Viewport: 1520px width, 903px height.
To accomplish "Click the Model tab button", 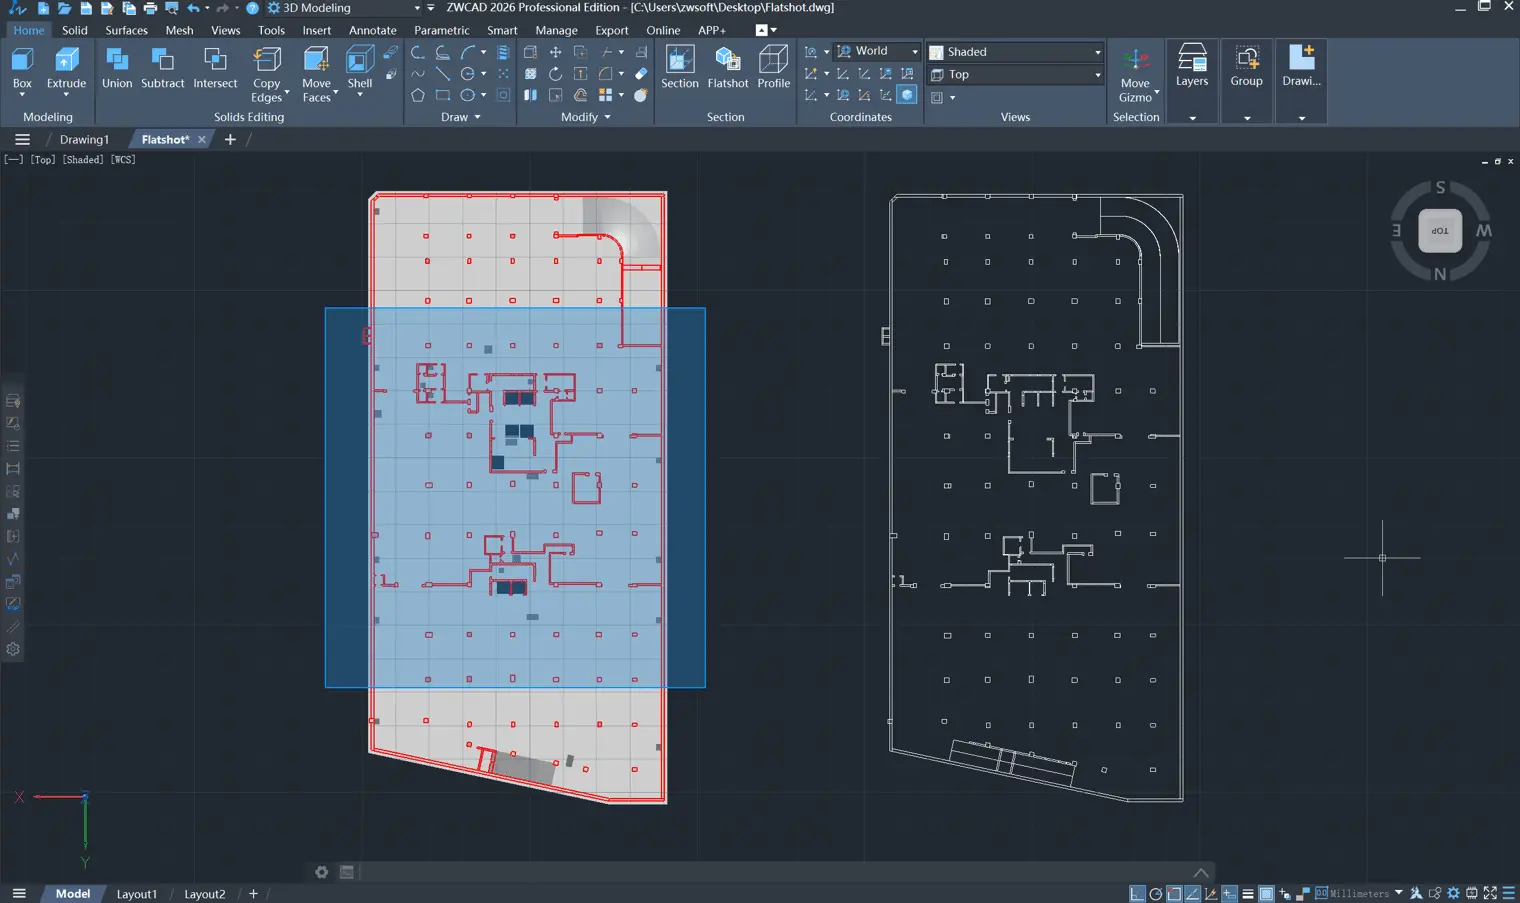I will pyautogui.click(x=72, y=894).
